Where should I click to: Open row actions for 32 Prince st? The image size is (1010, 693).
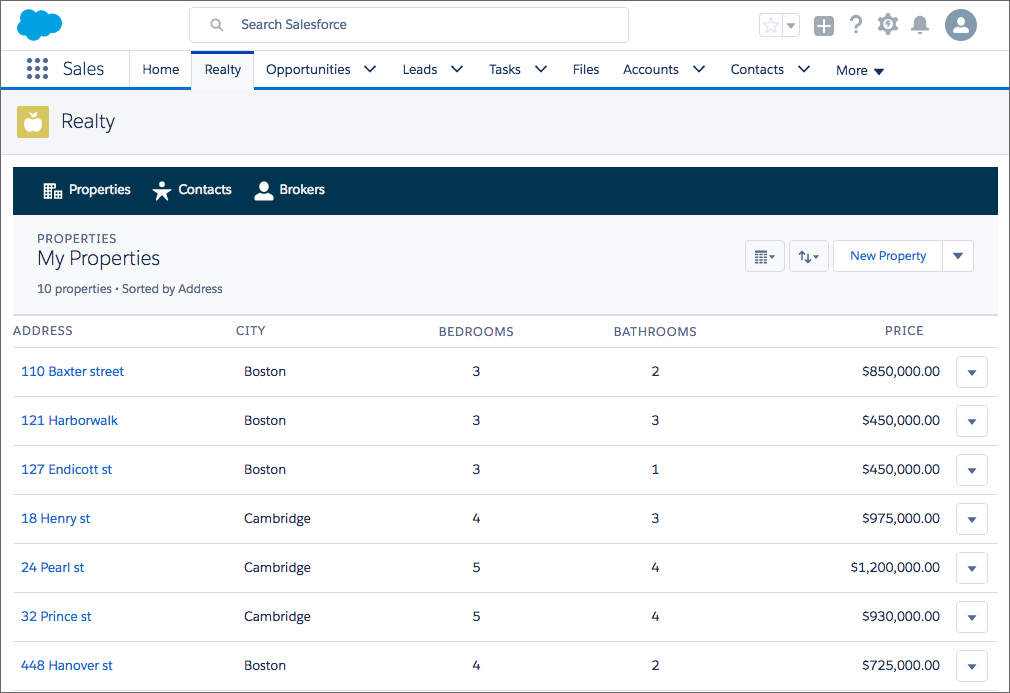[x=972, y=617]
